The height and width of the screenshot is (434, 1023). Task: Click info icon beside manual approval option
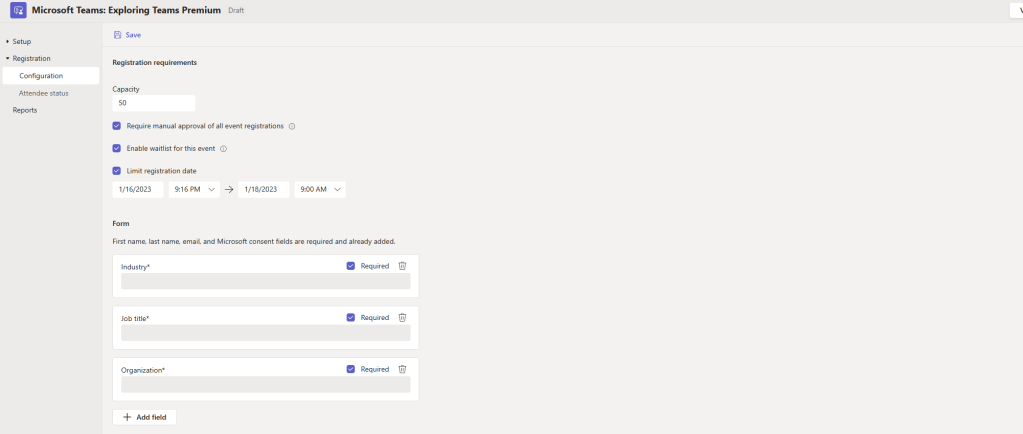pyautogui.click(x=292, y=127)
